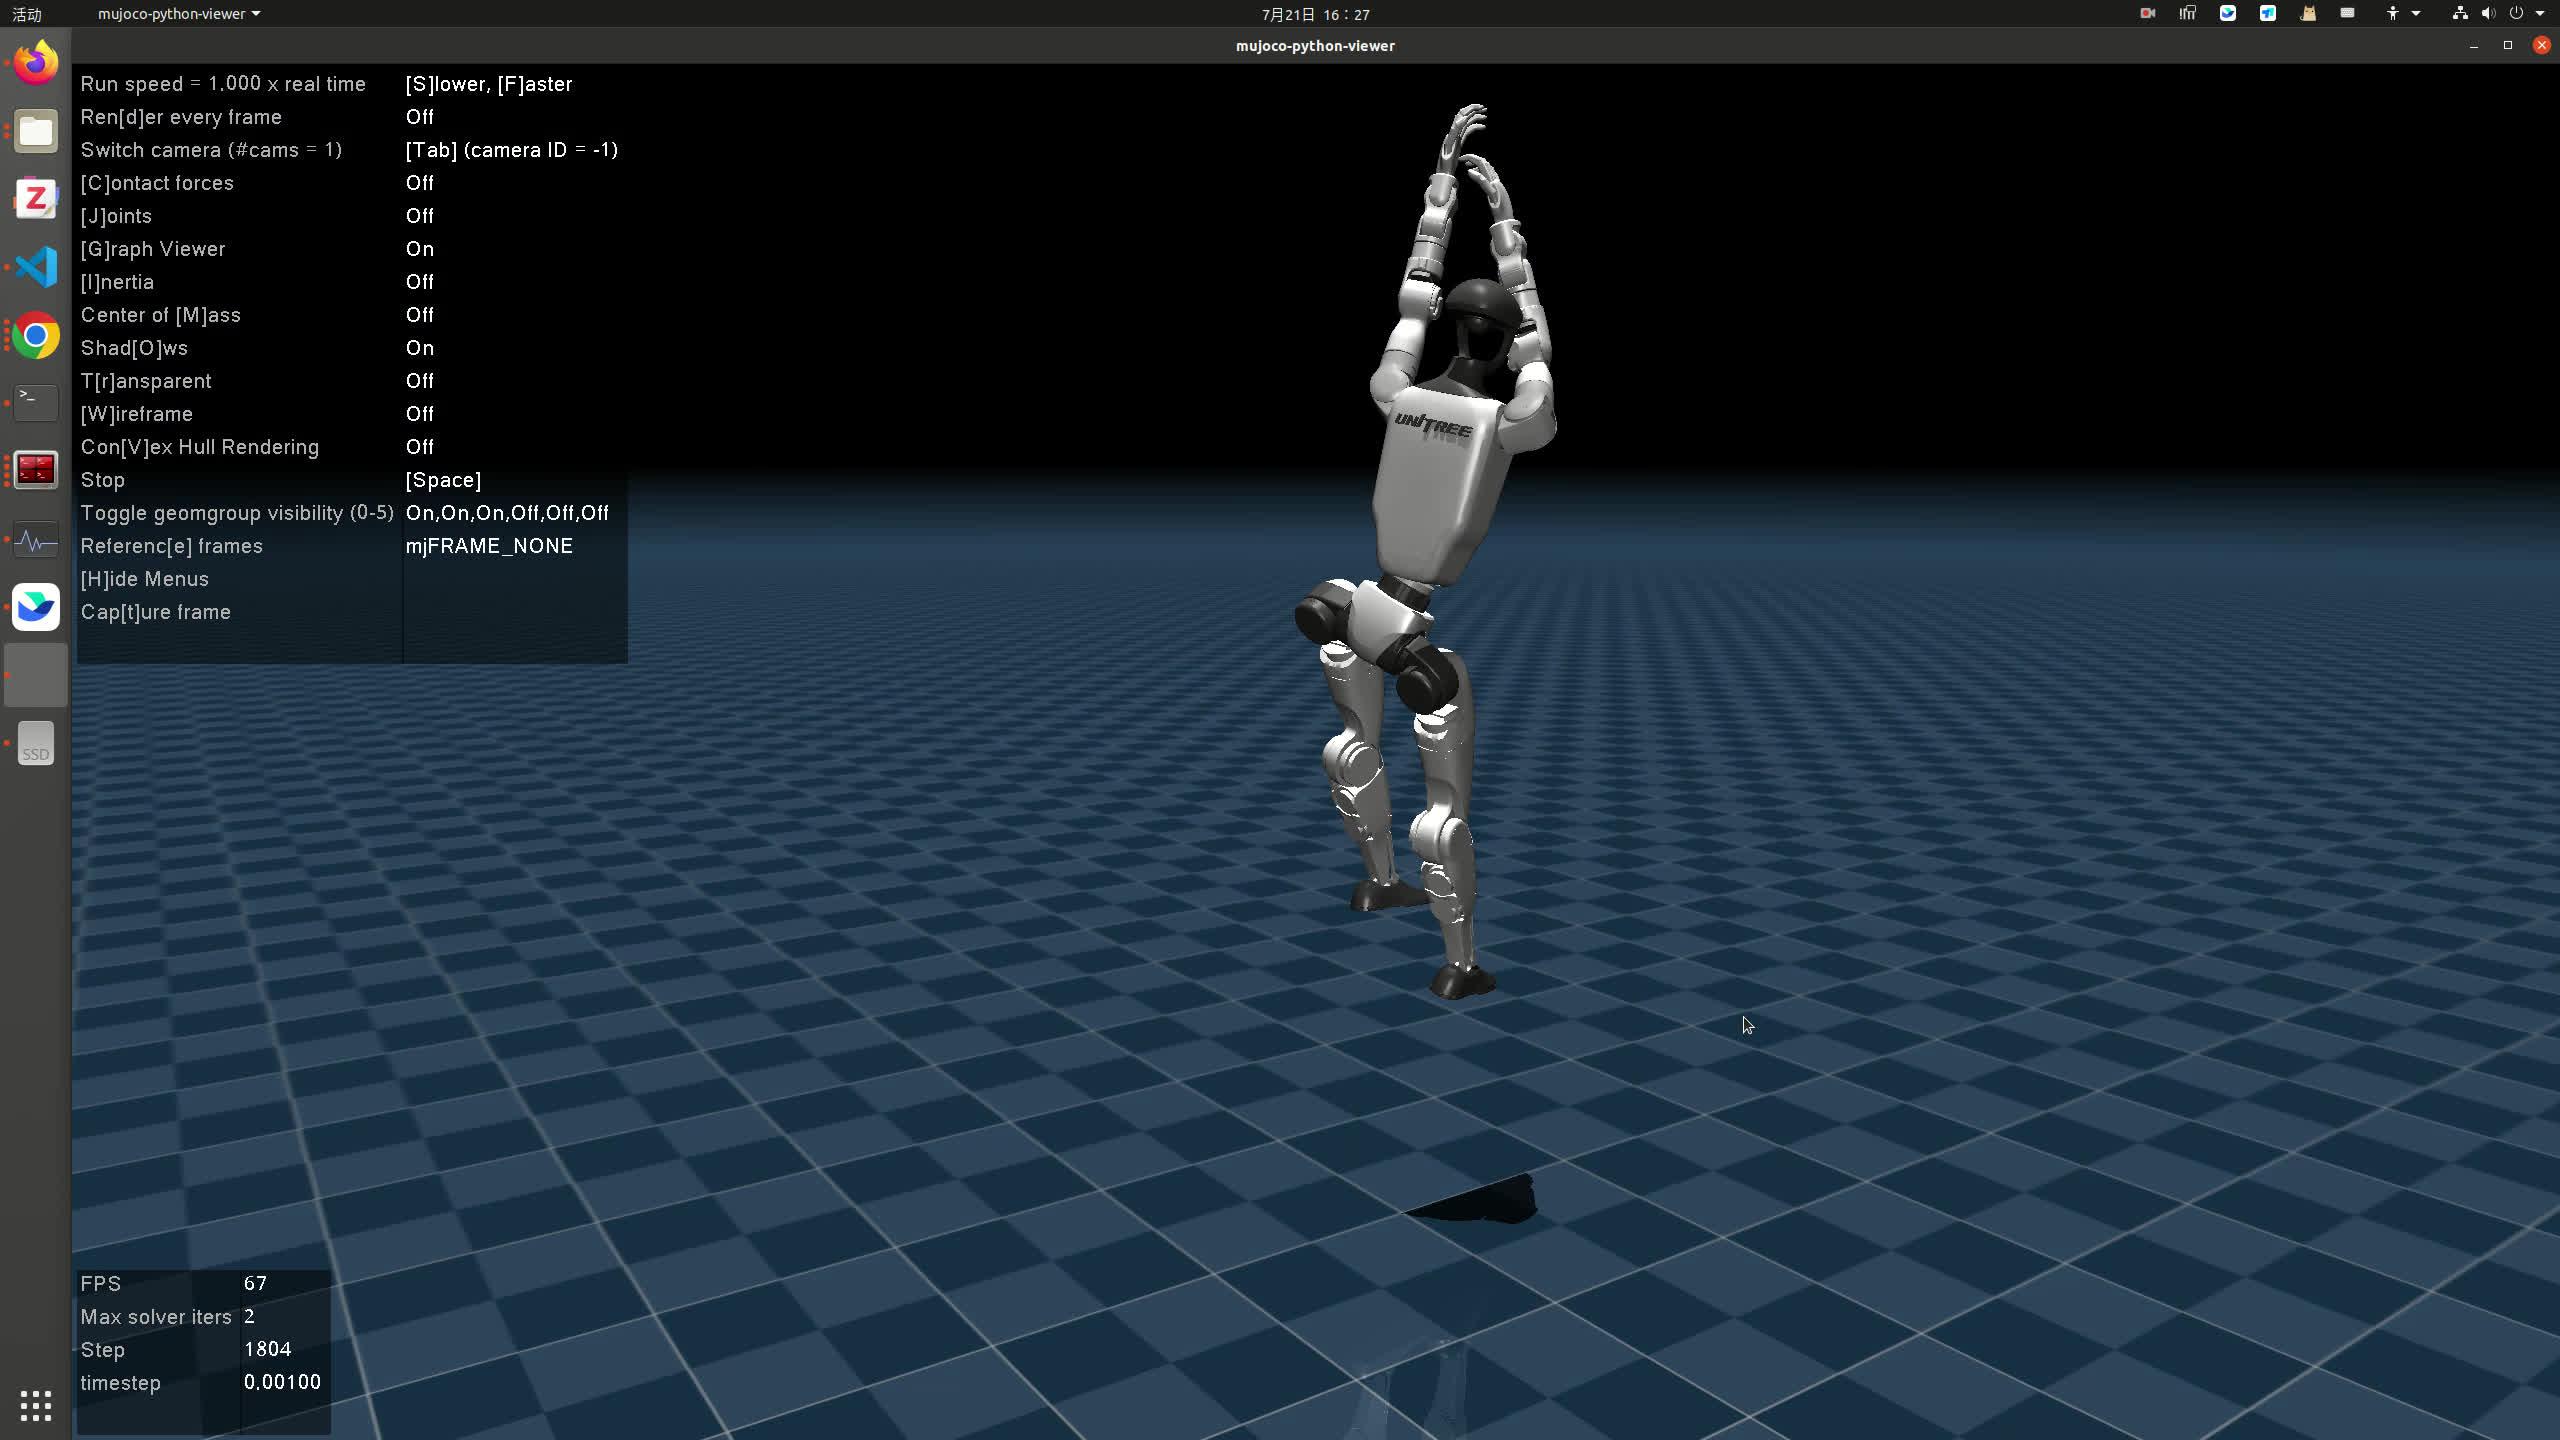Open Terminator red split-terminal icon

click(x=36, y=470)
